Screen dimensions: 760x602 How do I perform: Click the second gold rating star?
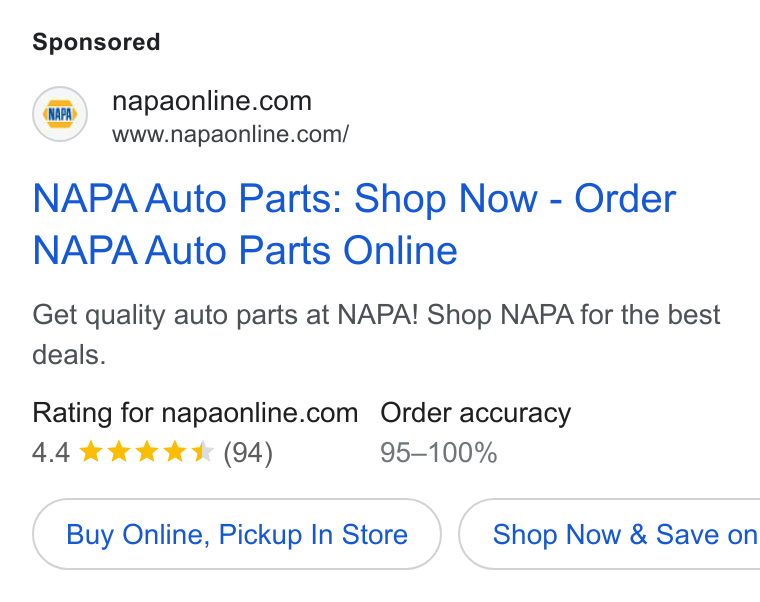coord(118,451)
